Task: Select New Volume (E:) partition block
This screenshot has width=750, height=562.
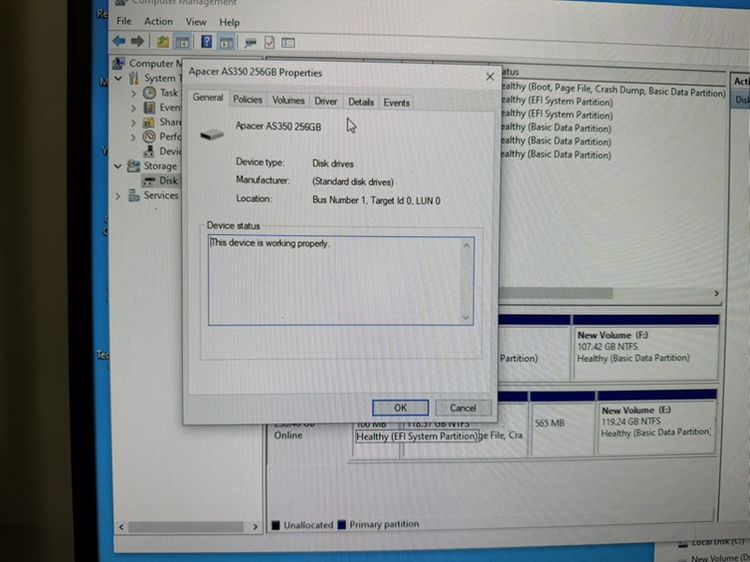Action: [x=656, y=423]
